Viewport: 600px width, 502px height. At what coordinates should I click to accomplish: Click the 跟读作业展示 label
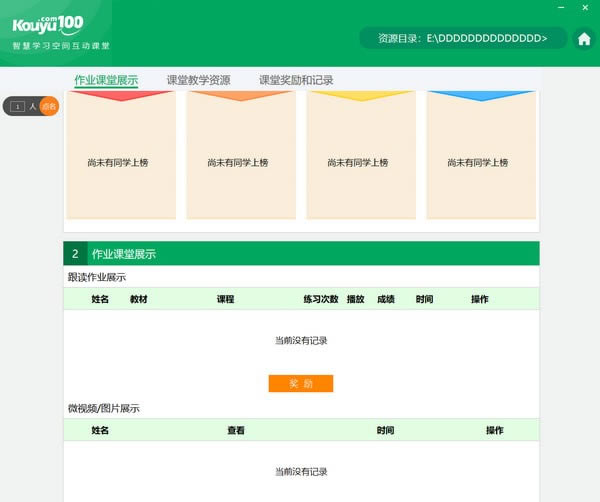tap(97, 277)
